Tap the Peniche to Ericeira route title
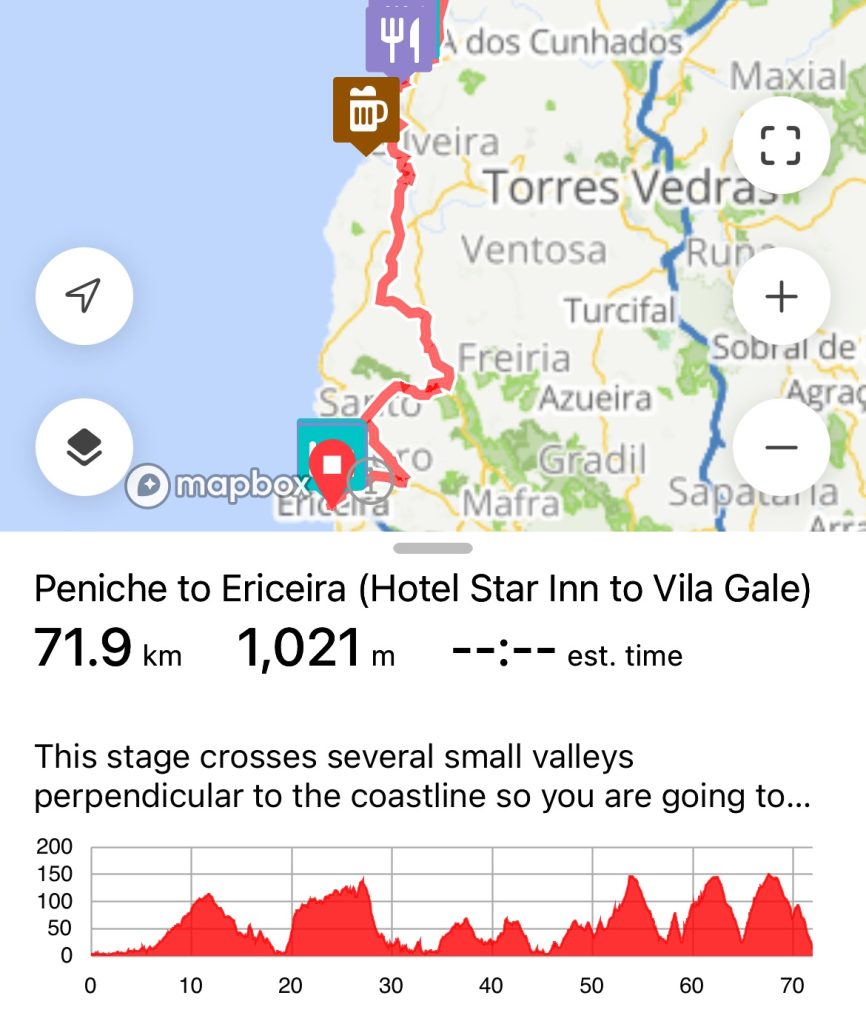The height and width of the screenshot is (1024, 866). [422, 589]
